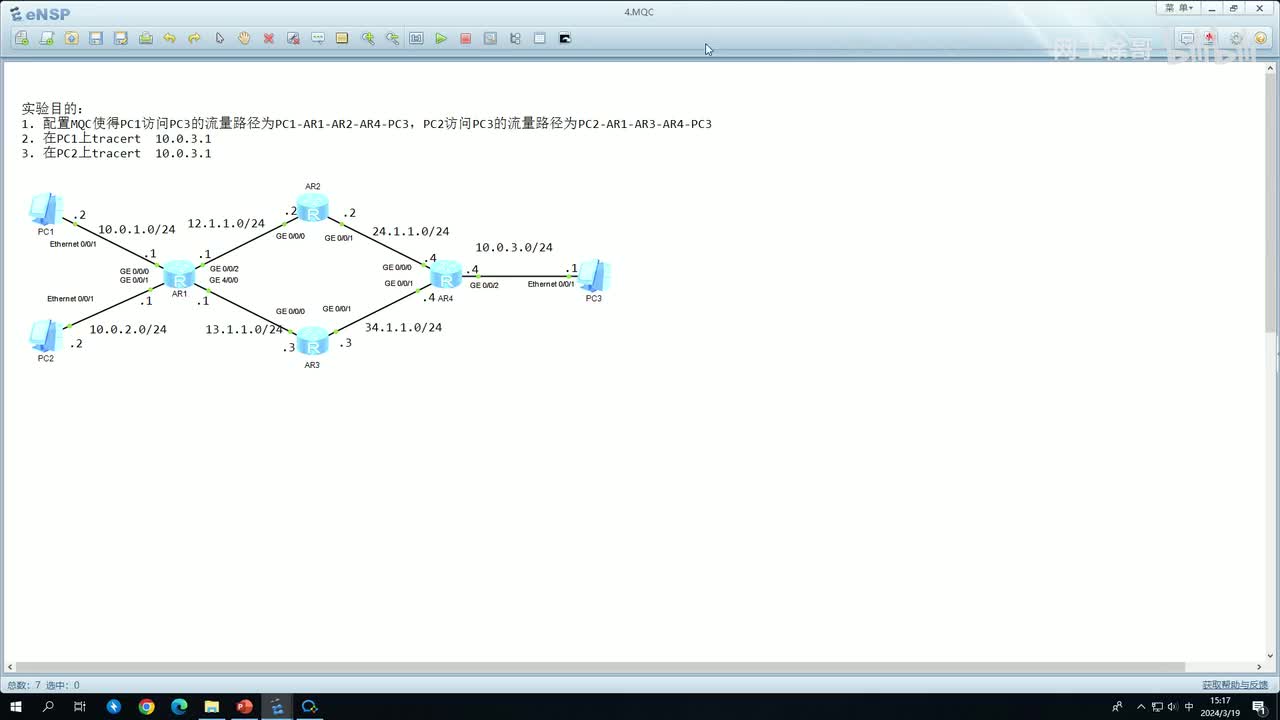
Task: Select the yellow rectangle palette tool
Action: coord(342,38)
